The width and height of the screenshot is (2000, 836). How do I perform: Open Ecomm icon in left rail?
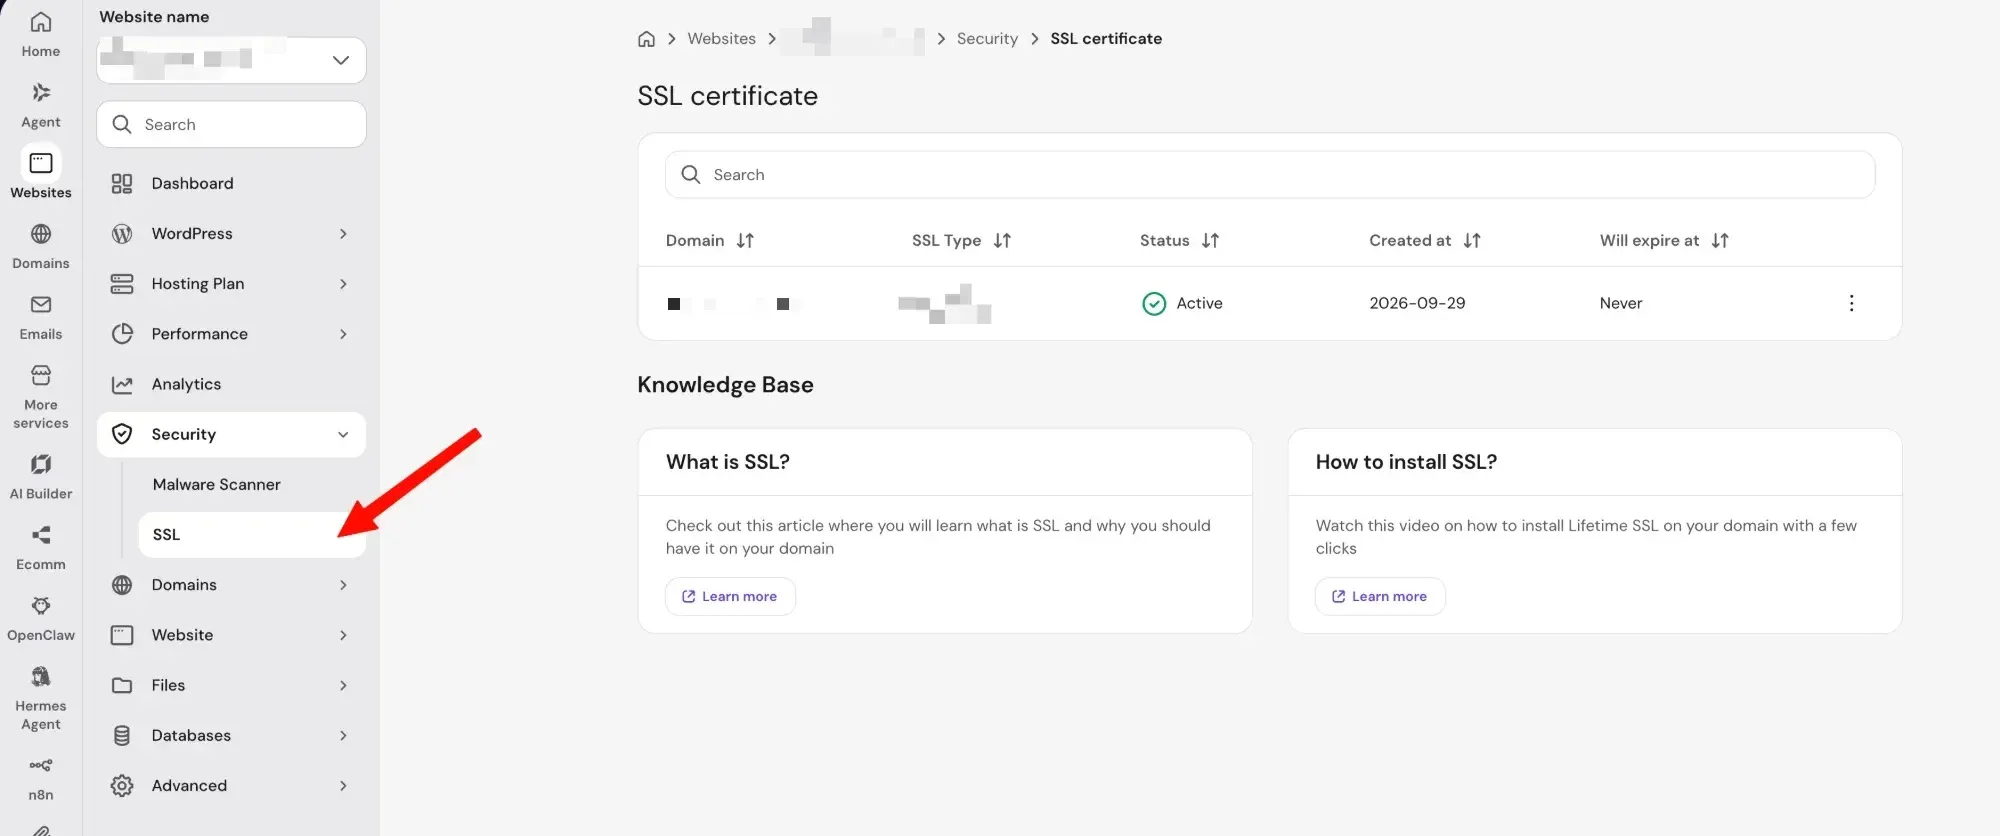[x=41, y=535]
